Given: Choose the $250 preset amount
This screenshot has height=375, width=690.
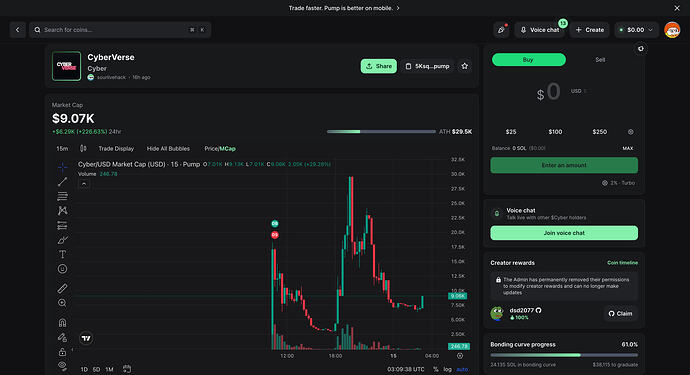Looking at the screenshot, I should click(x=600, y=132).
